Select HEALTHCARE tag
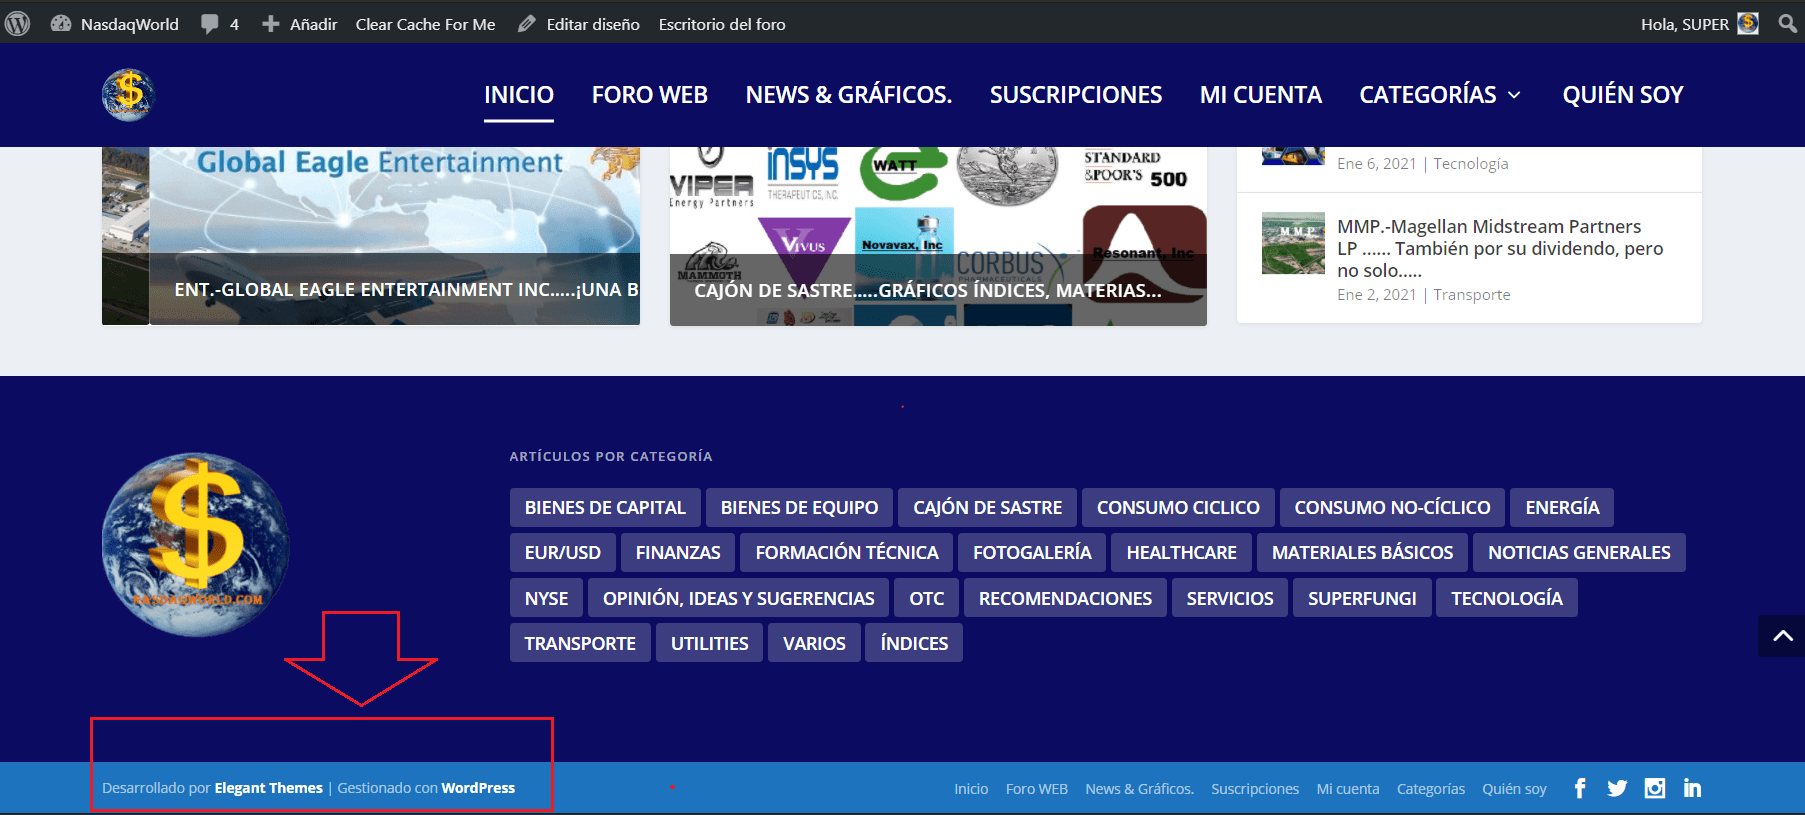Viewport: 1805px width, 815px height. click(x=1181, y=553)
